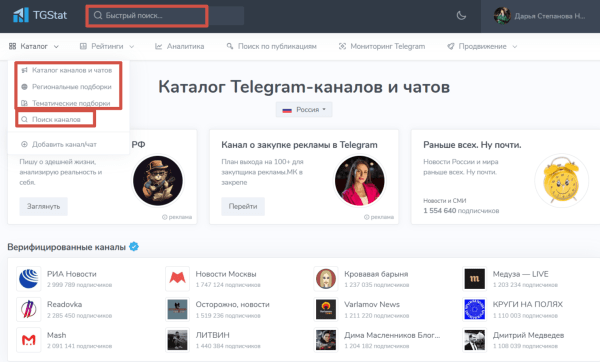Open the Varlamov News channel link
Screen dimensions: 600x362
(x=372, y=305)
